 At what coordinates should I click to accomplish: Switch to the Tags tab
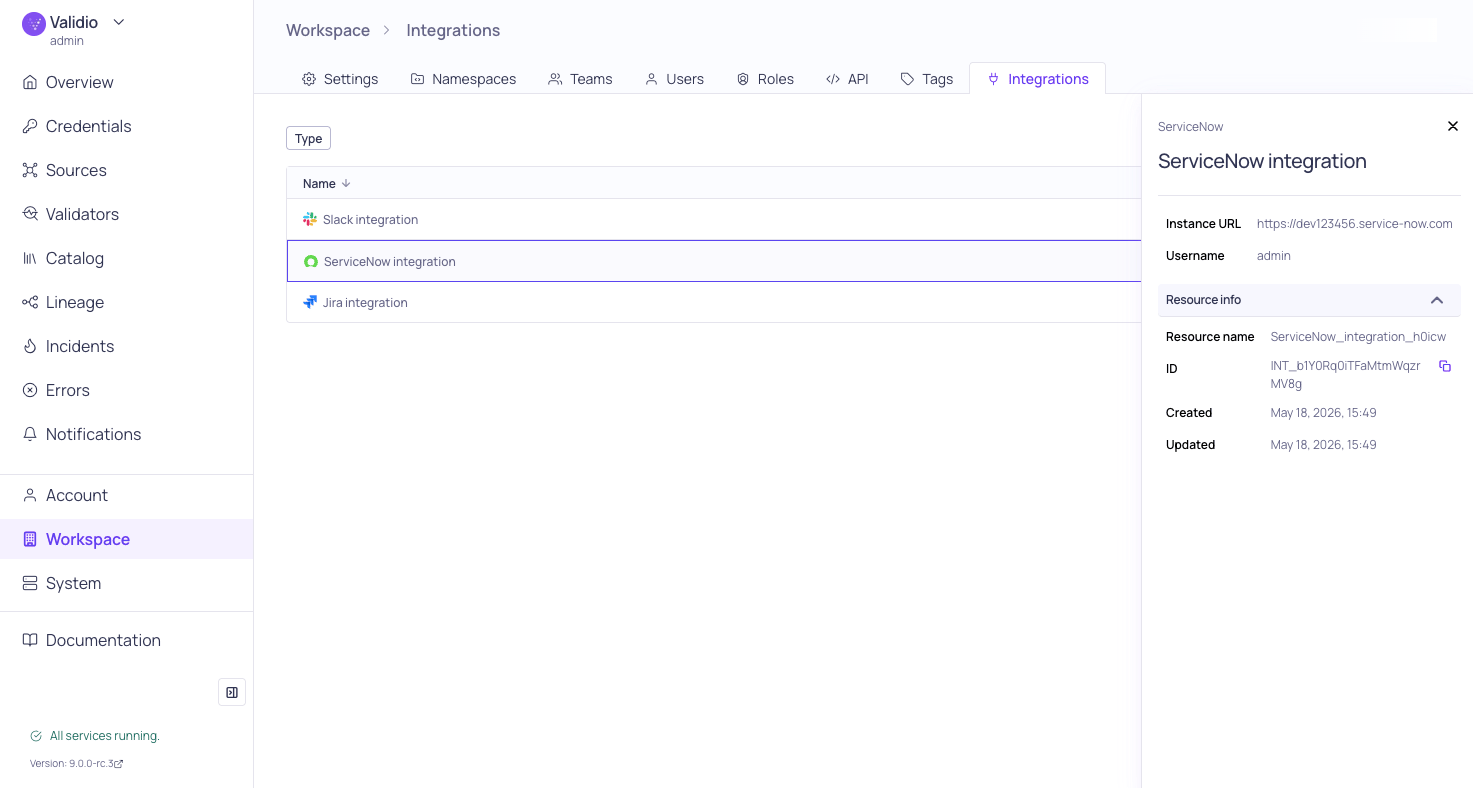pos(927,79)
